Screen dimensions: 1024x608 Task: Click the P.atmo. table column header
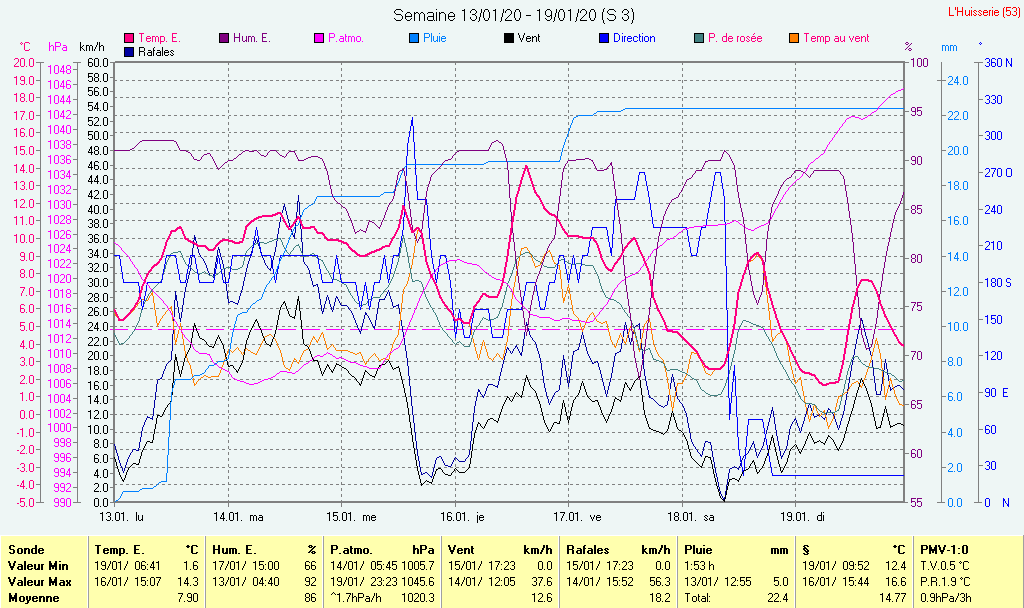[351, 550]
